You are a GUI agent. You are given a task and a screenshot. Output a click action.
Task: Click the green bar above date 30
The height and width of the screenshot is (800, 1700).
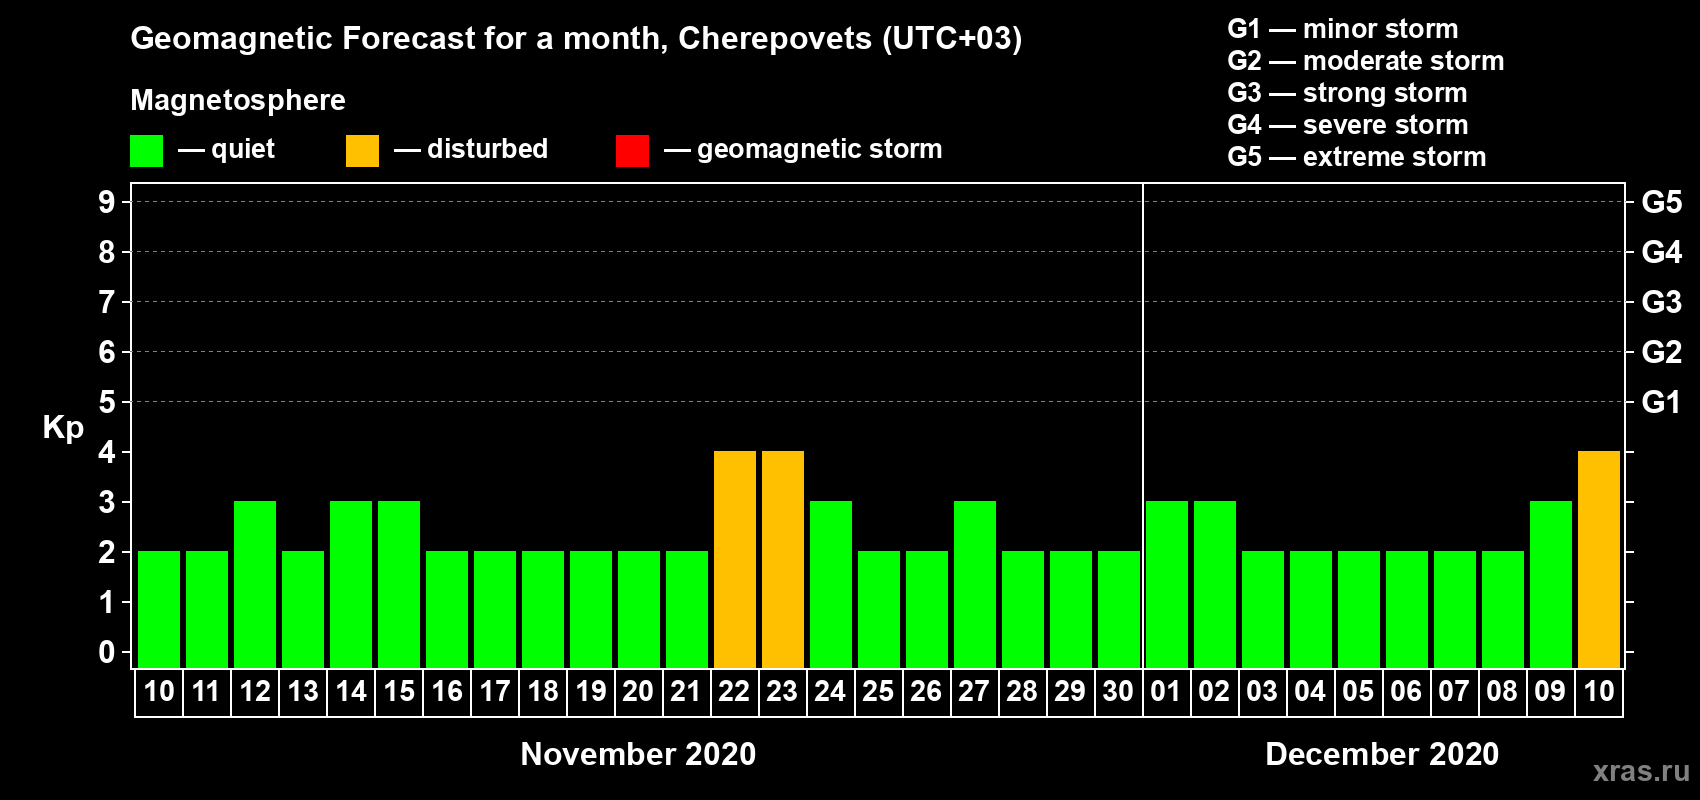pos(1119,610)
